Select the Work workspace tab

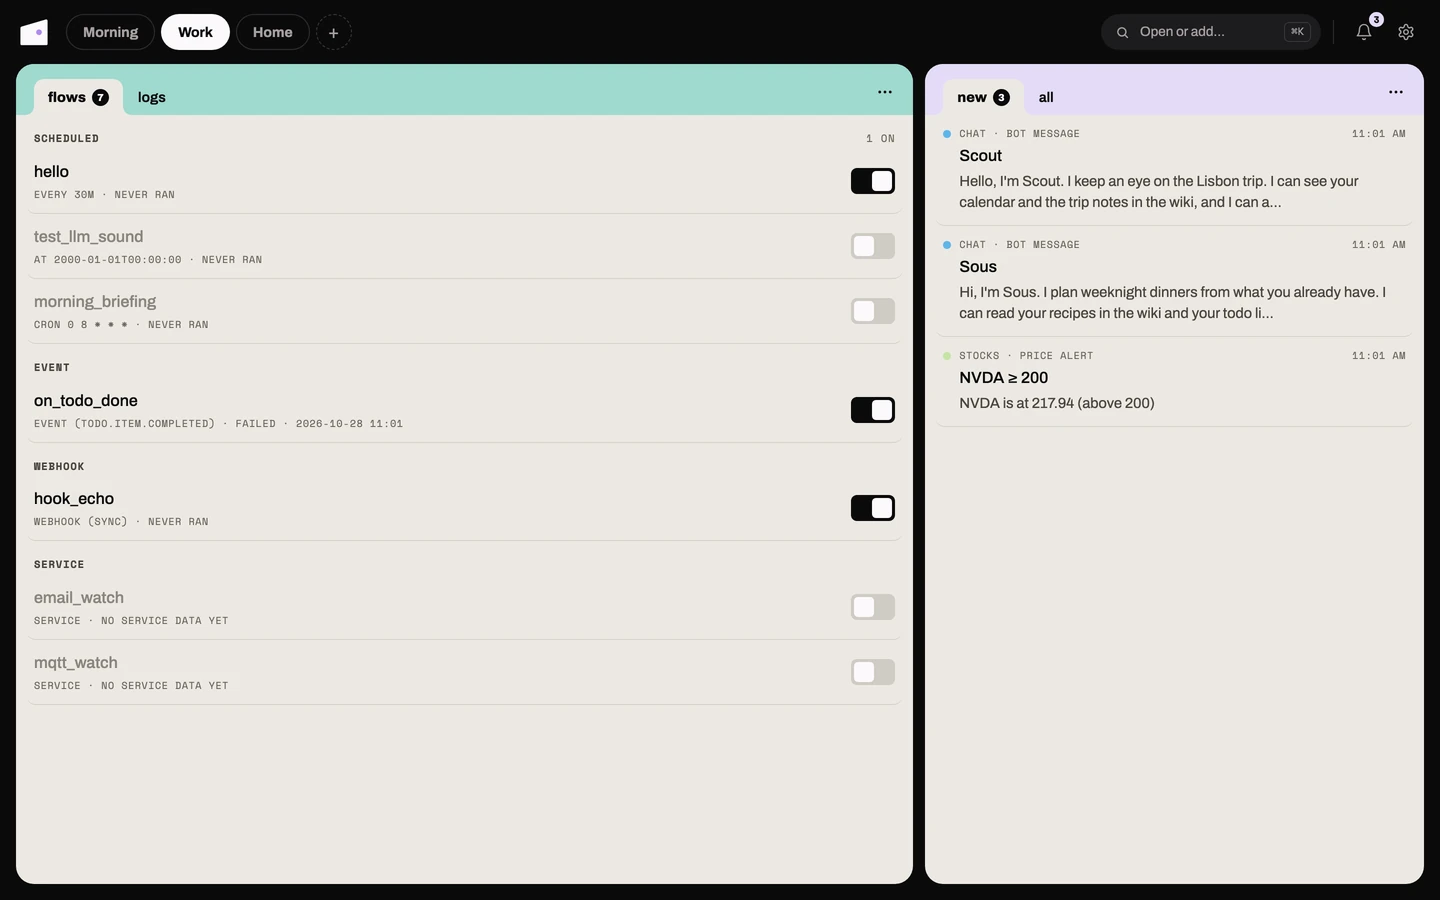point(195,32)
